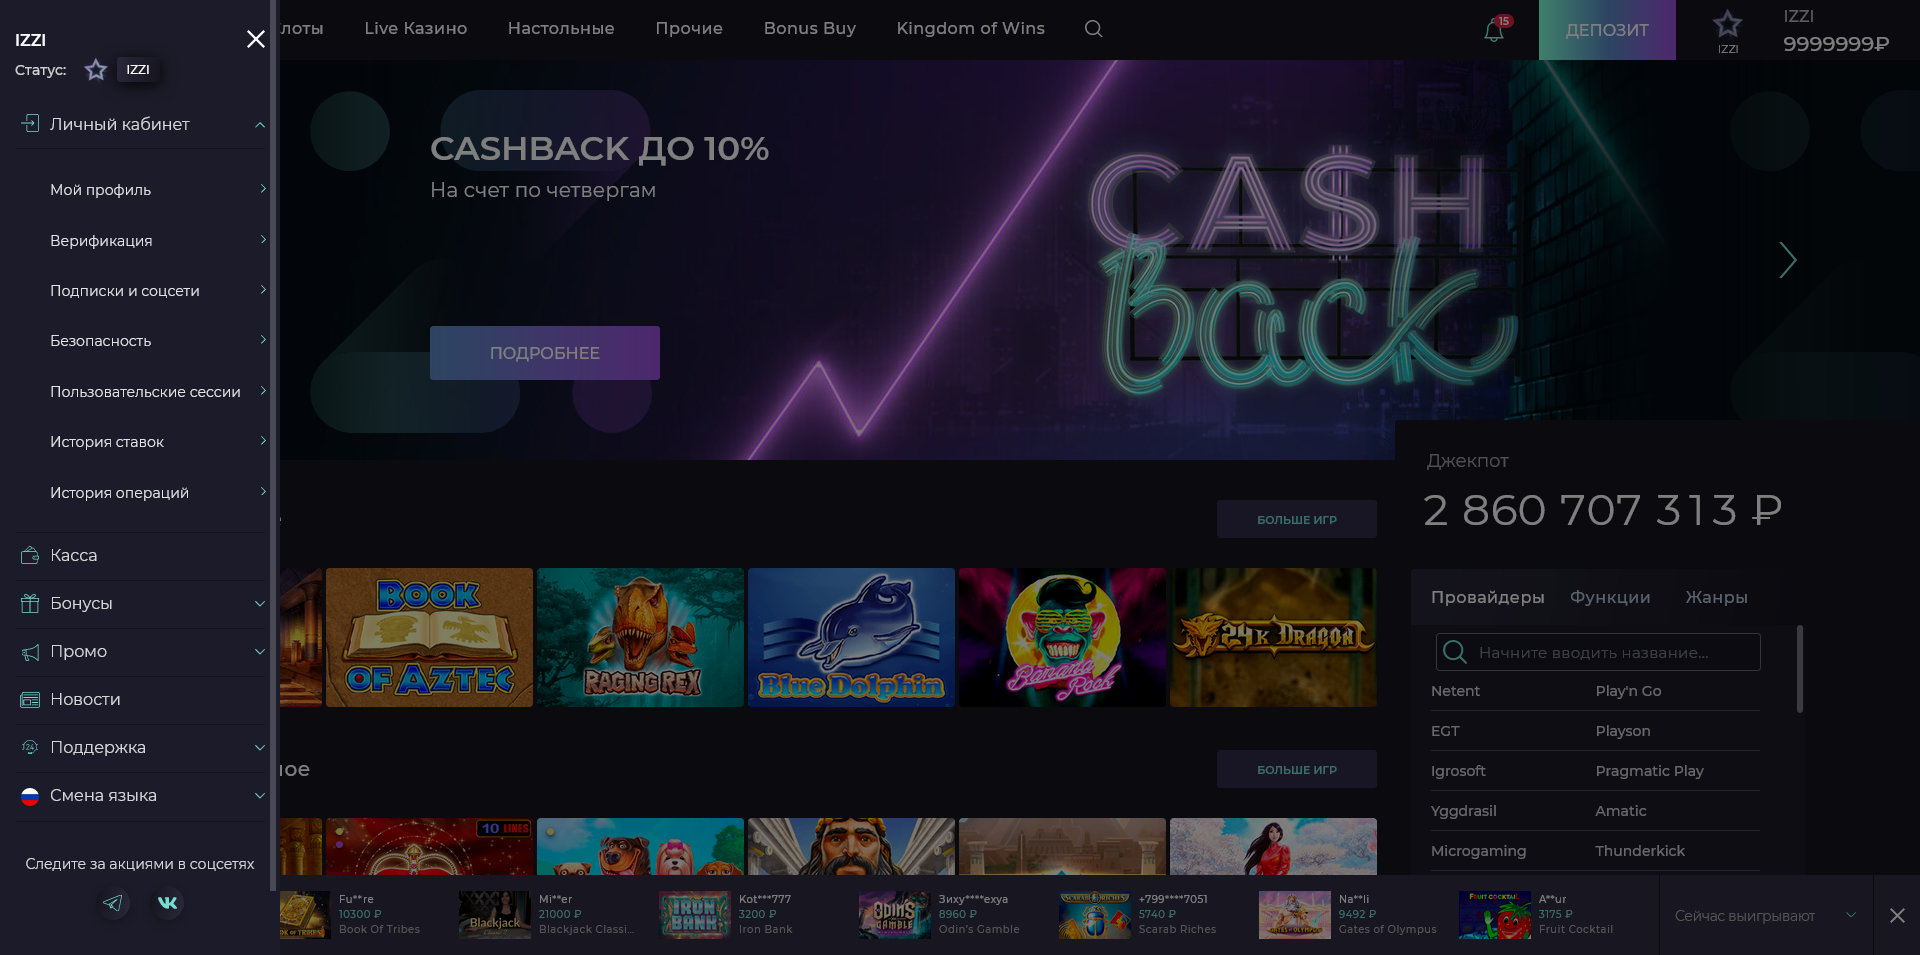The height and width of the screenshot is (955, 1920).
Task: Expand the Сейчас выигрывают dropdown
Action: click(x=1850, y=915)
